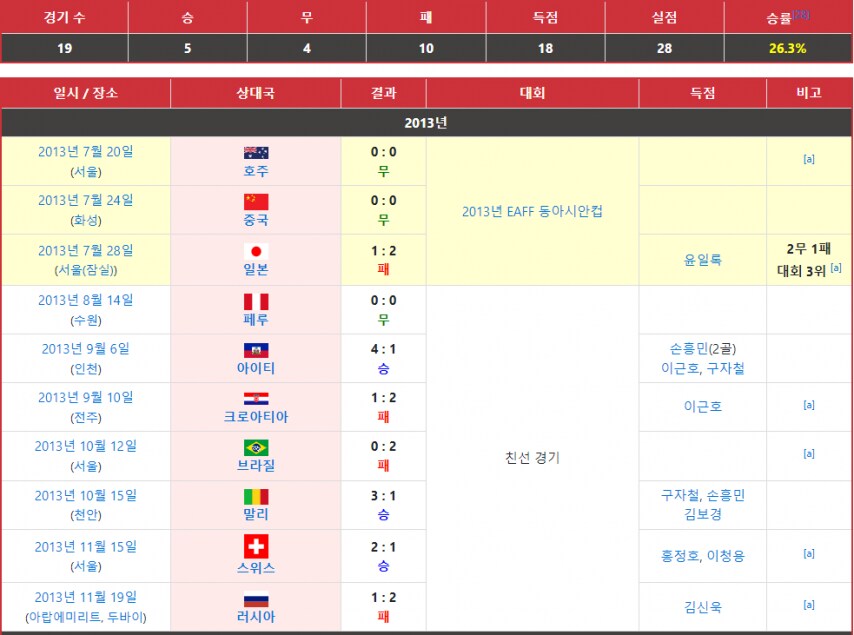Open the 2013년 11월 19일 date link
854x635 pixels.
tap(85, 595)
